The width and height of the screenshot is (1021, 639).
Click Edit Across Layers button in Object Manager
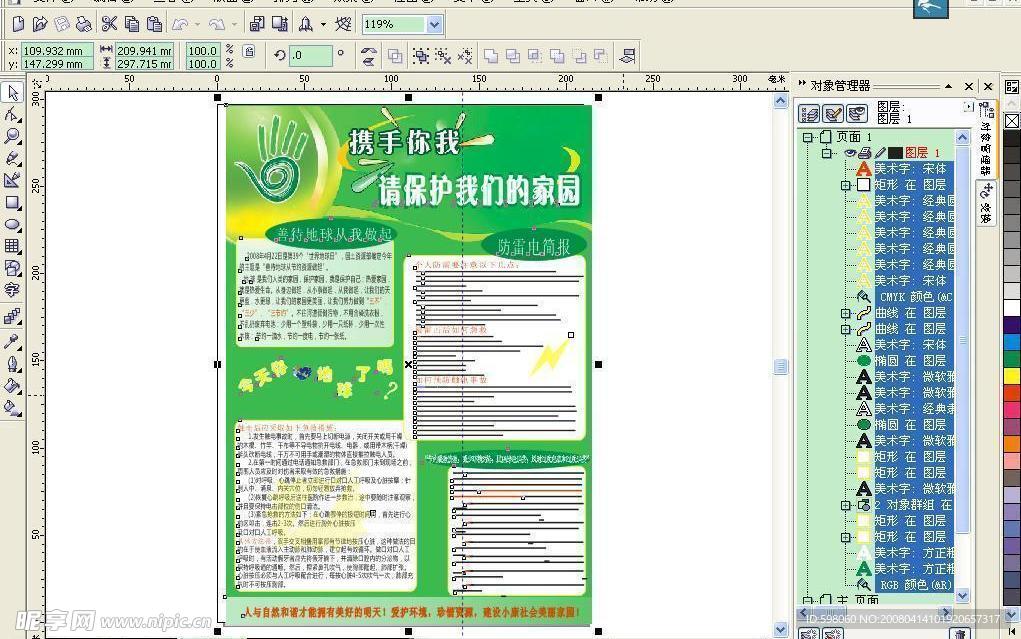click(x=832, y=113)
